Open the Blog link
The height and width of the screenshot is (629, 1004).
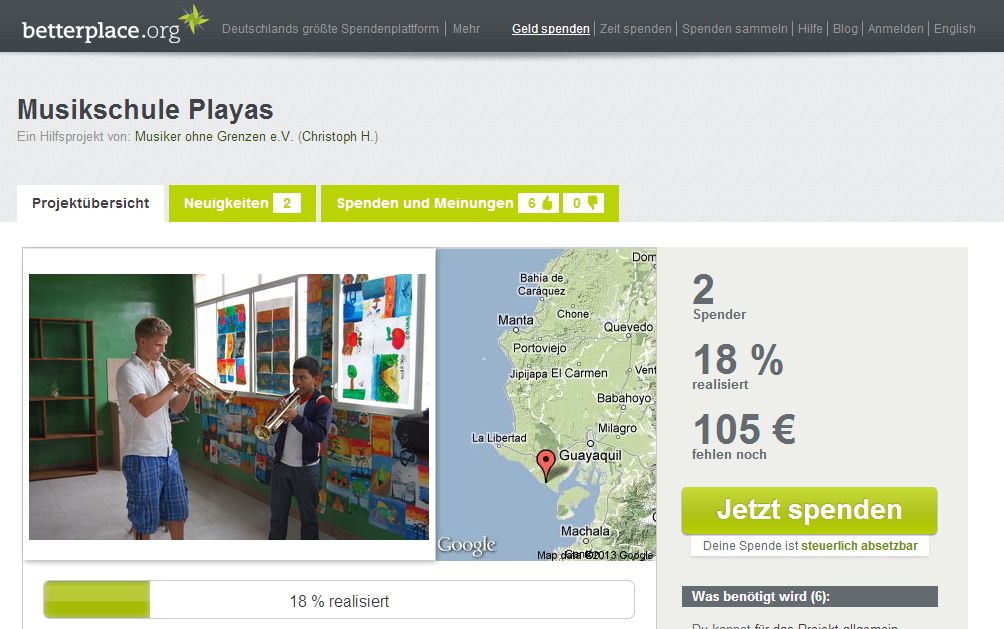pyautogui.click(x=845, y=29)
